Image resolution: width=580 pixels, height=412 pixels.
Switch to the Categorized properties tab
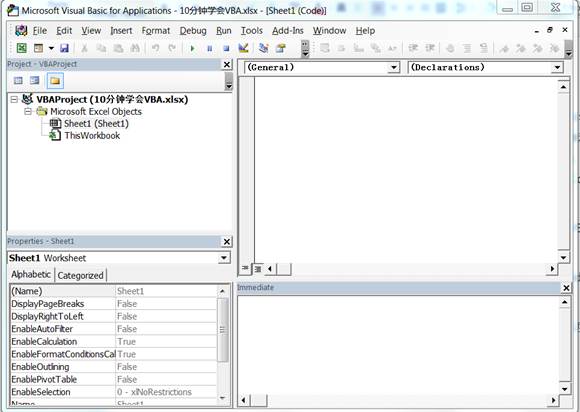click(x=80, y=275)
